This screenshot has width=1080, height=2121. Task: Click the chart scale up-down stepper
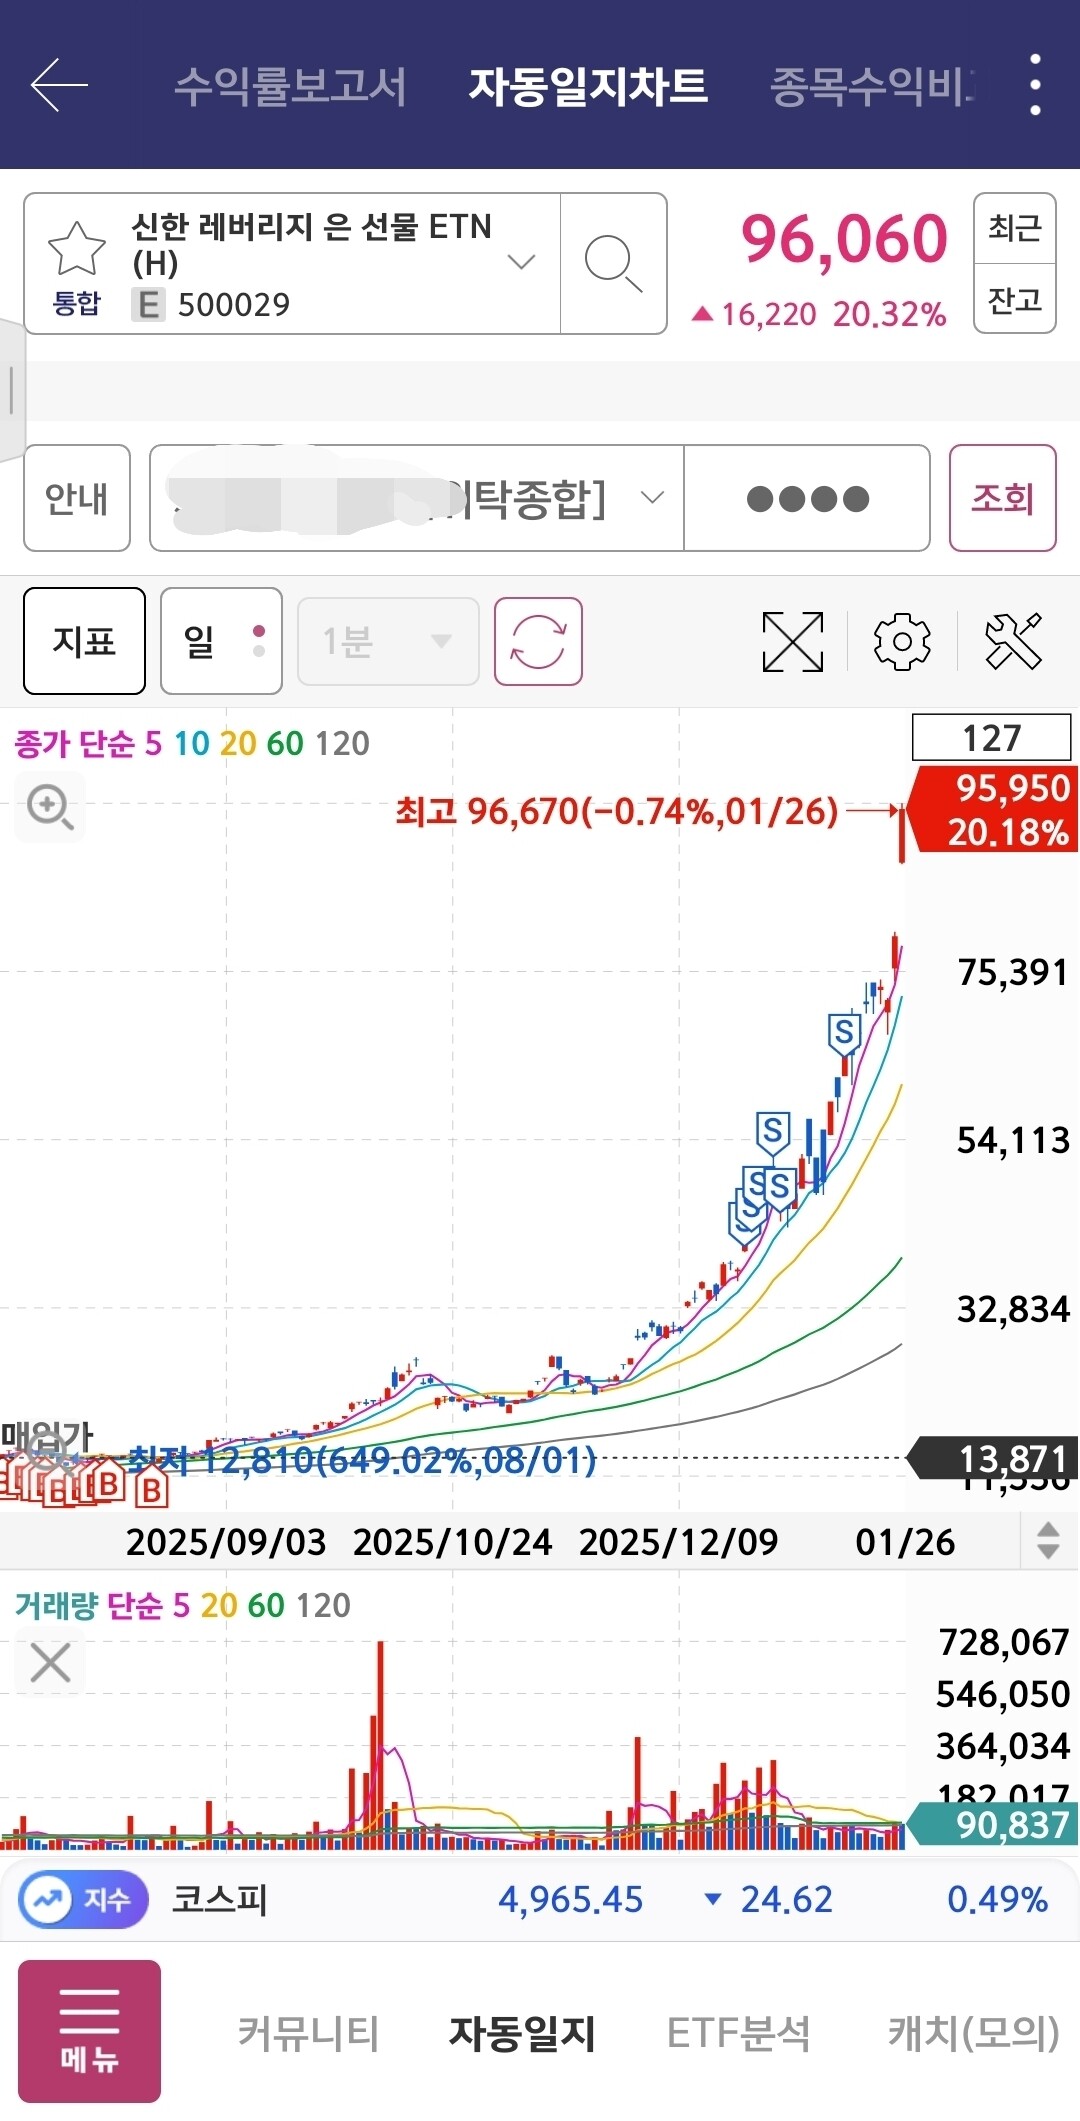click(x=1048, y=1541)
